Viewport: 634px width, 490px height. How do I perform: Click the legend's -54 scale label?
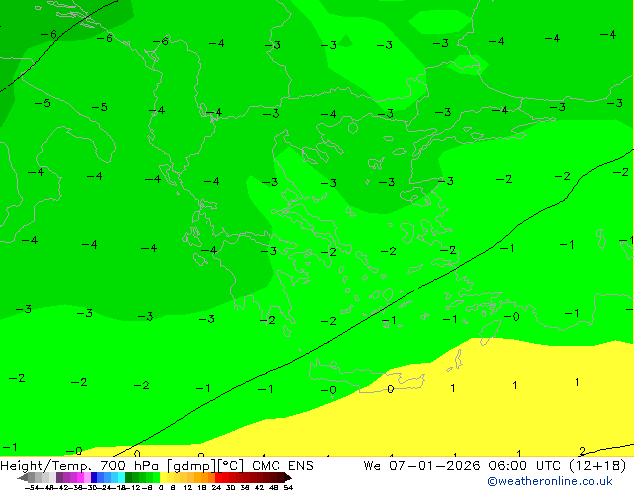pyautogui.click(x=32, y=487)
